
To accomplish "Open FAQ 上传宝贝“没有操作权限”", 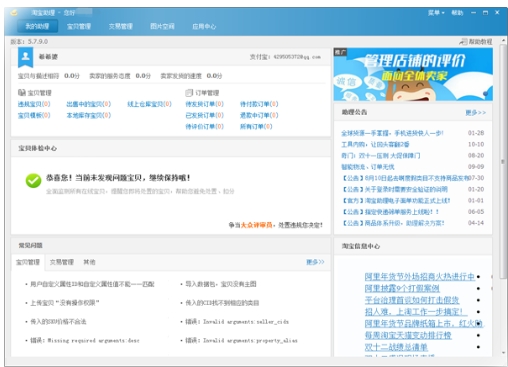I will [65, 303].
